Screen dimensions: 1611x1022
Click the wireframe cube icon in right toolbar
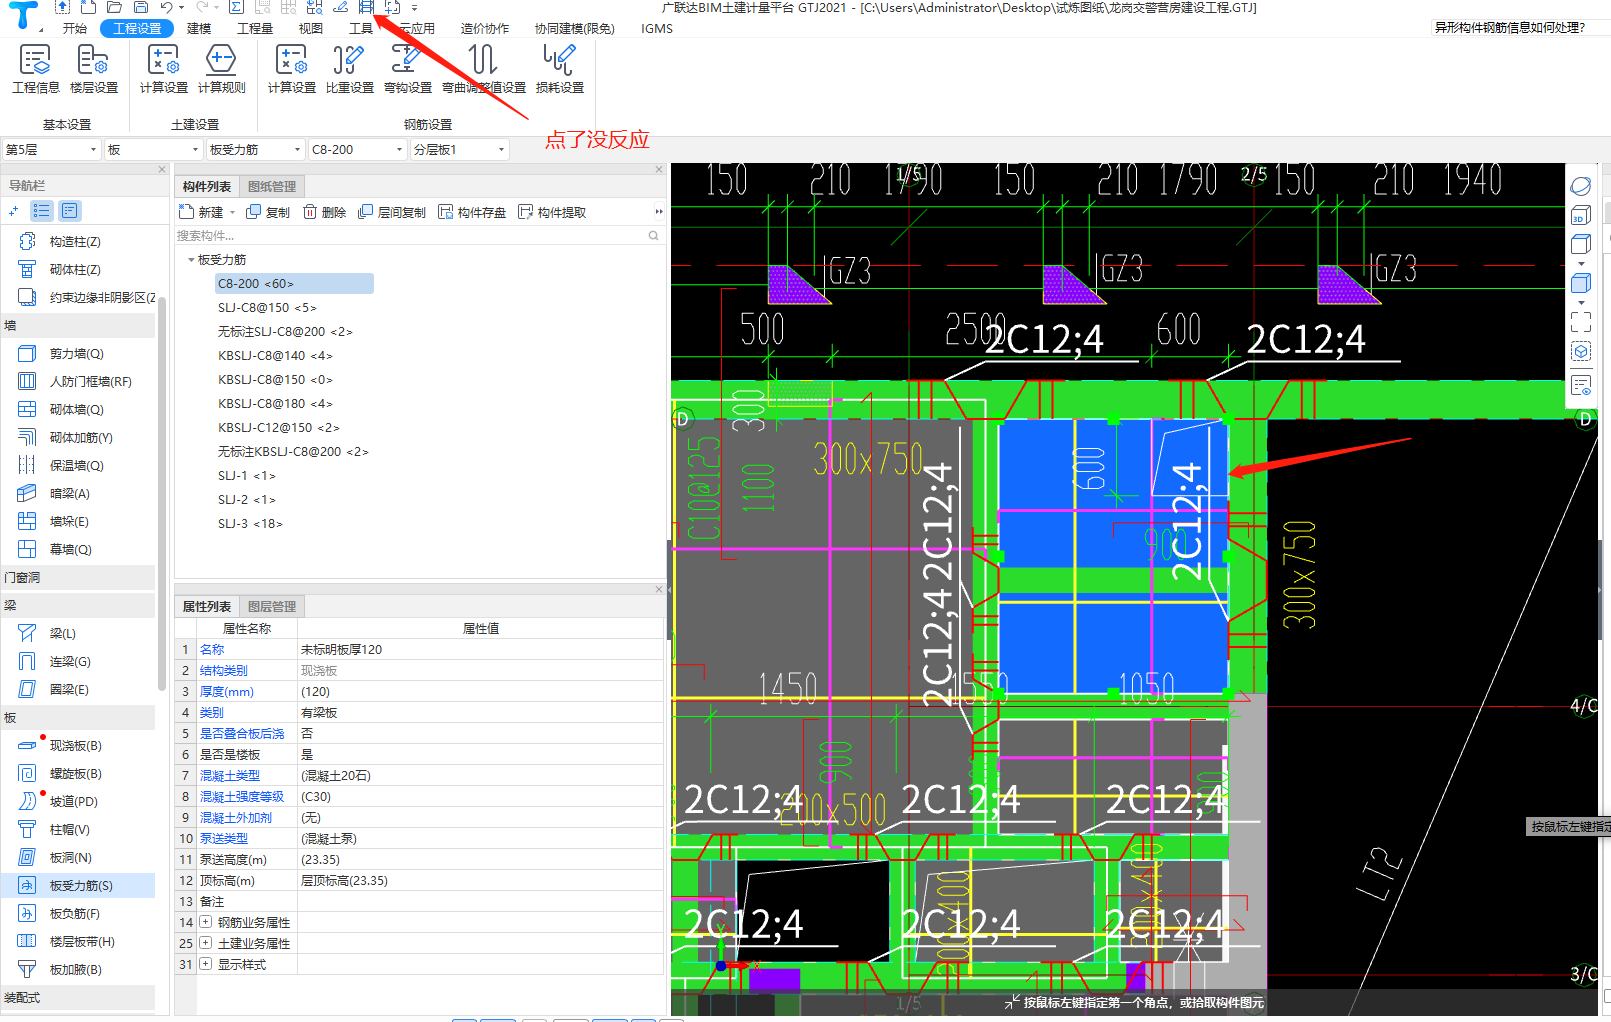(1580, 244)
